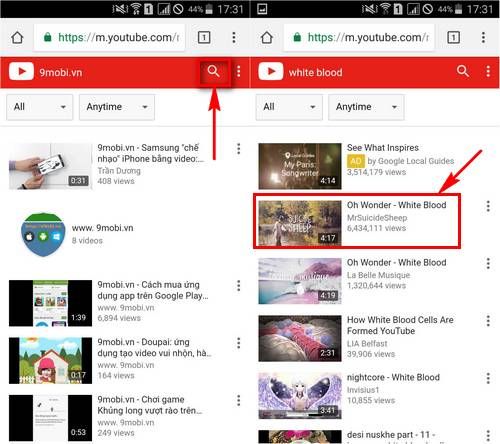500x444 pixels.
Task: Open nightcore - White Blood title
Action: tap(393, 377)
